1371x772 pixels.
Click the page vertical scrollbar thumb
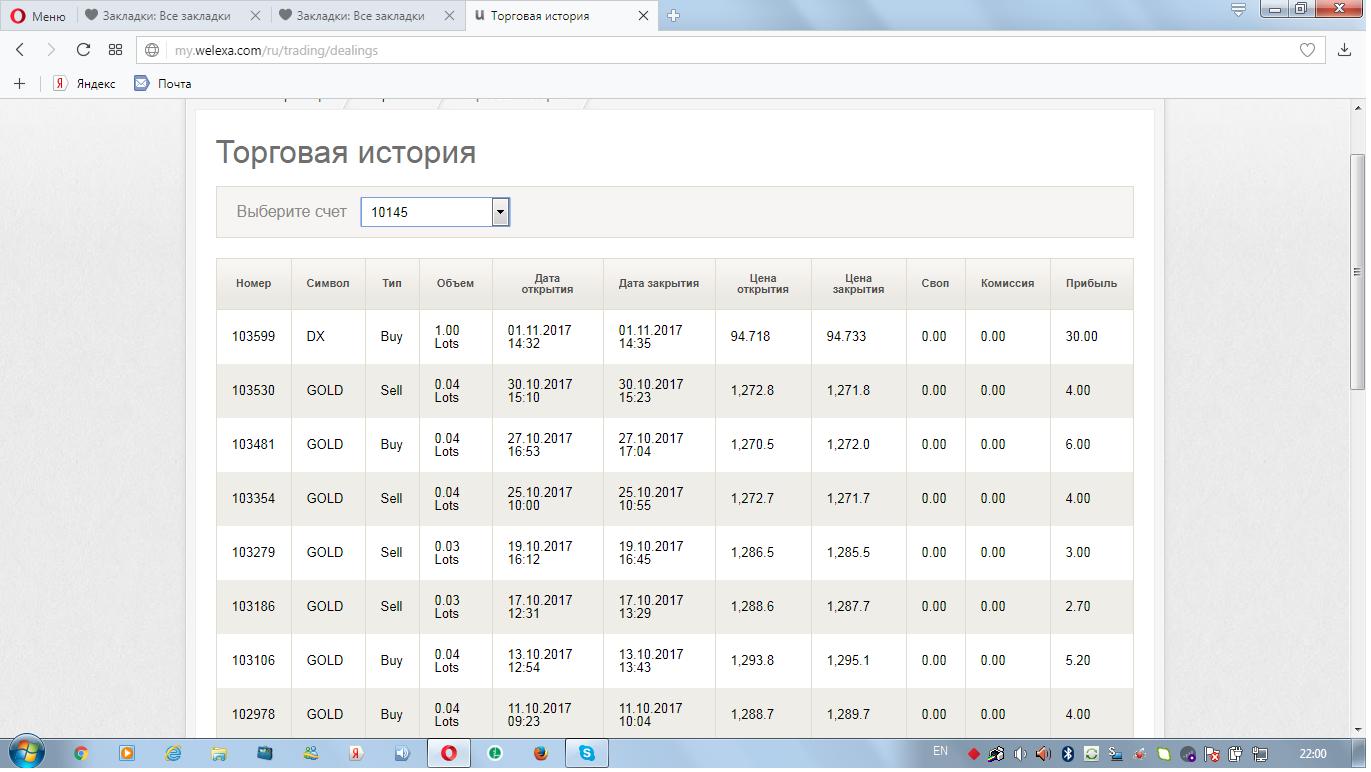pos(1357,270)
